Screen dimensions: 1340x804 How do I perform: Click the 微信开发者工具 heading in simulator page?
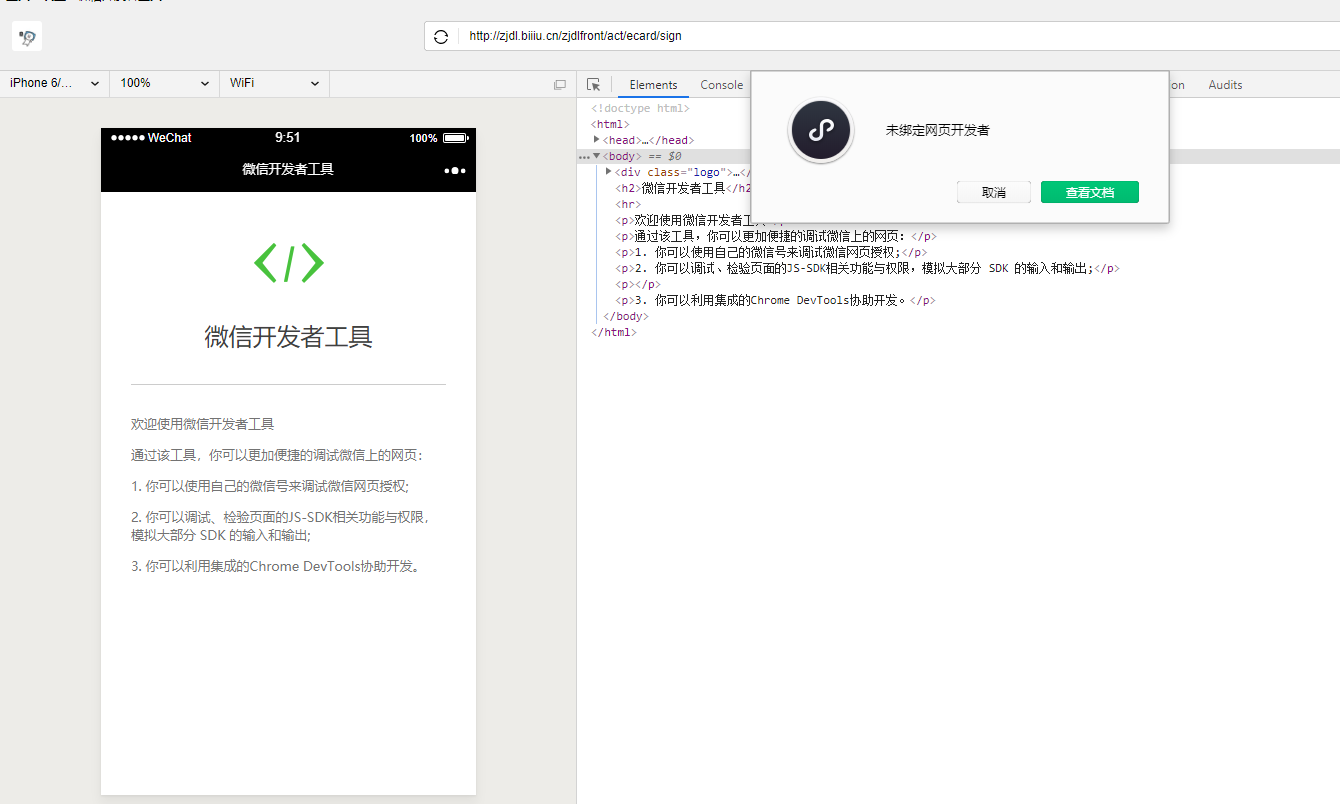pos(288,337)
